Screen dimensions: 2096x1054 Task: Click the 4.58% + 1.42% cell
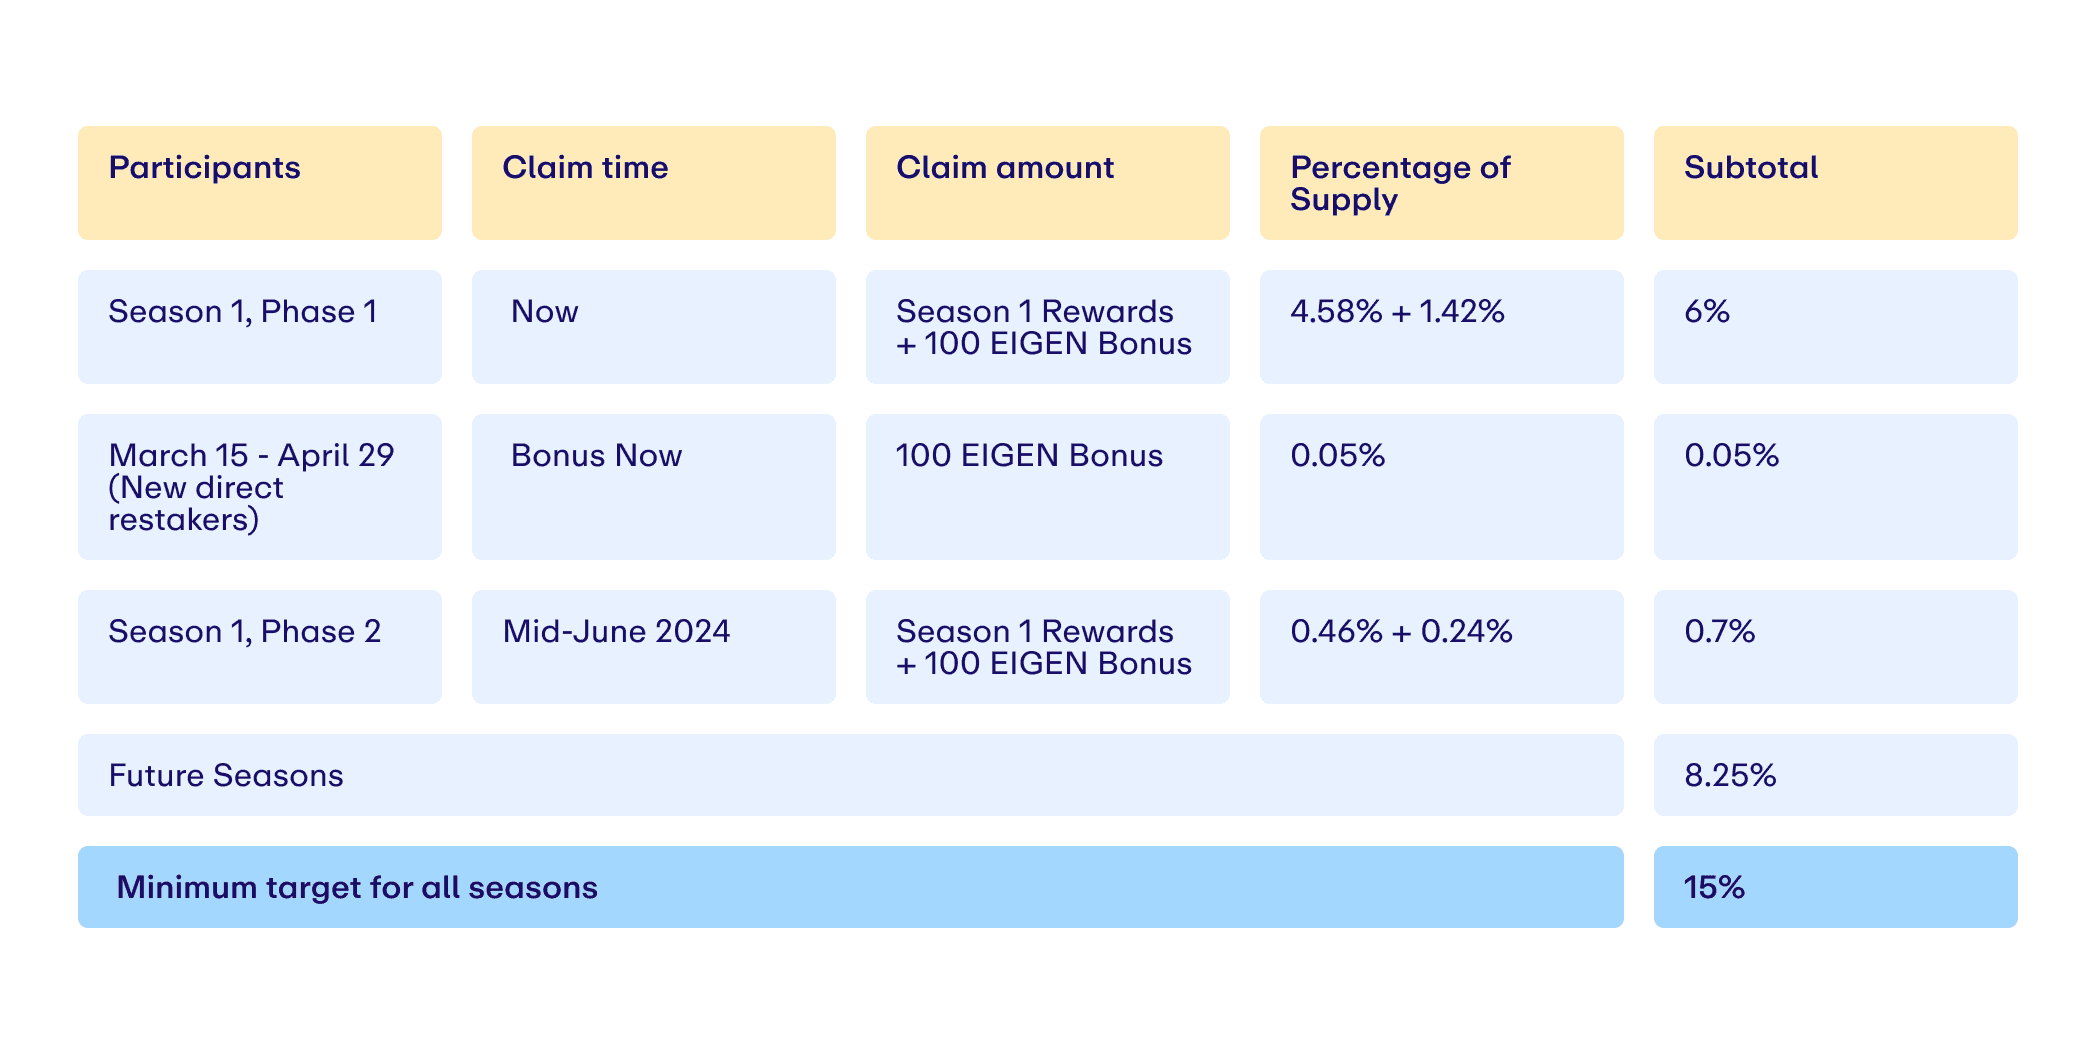tap(1441, 326)
